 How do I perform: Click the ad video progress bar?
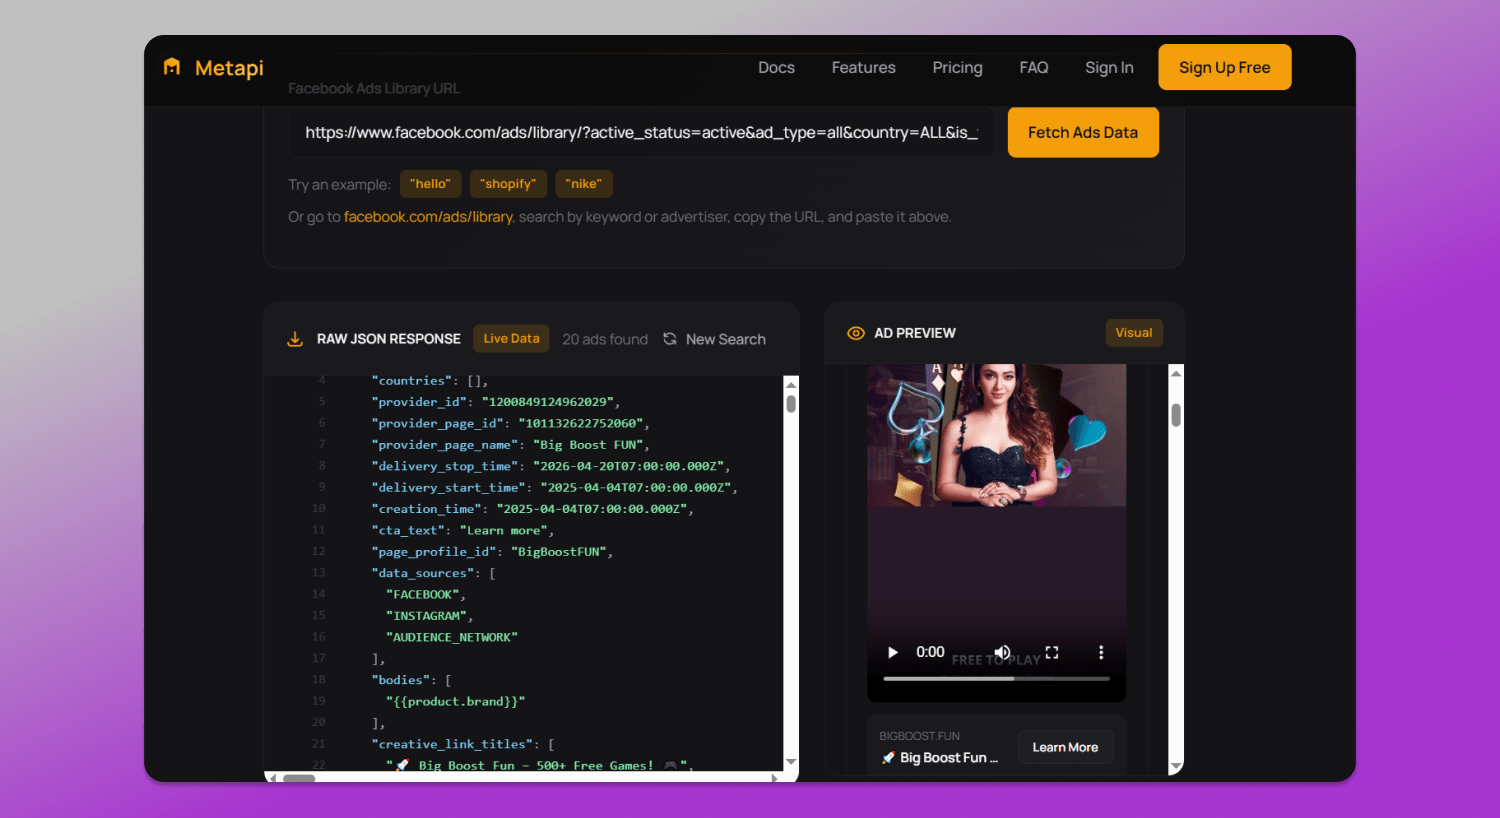(x=996, y=679)
